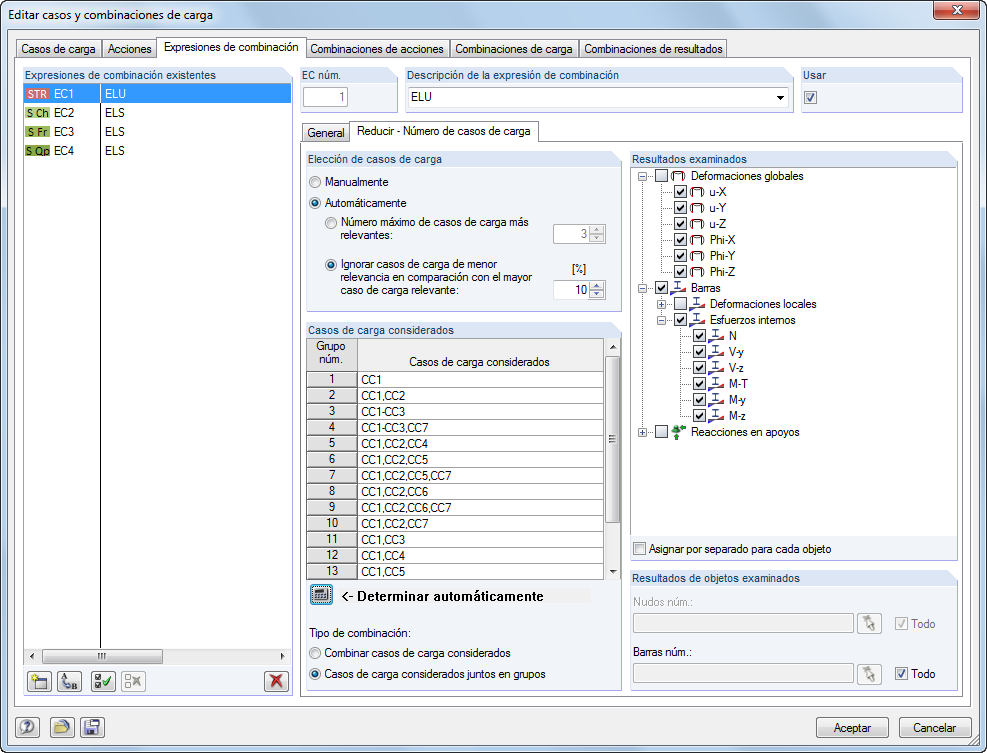Click the deselect all icon

point(133,681)
